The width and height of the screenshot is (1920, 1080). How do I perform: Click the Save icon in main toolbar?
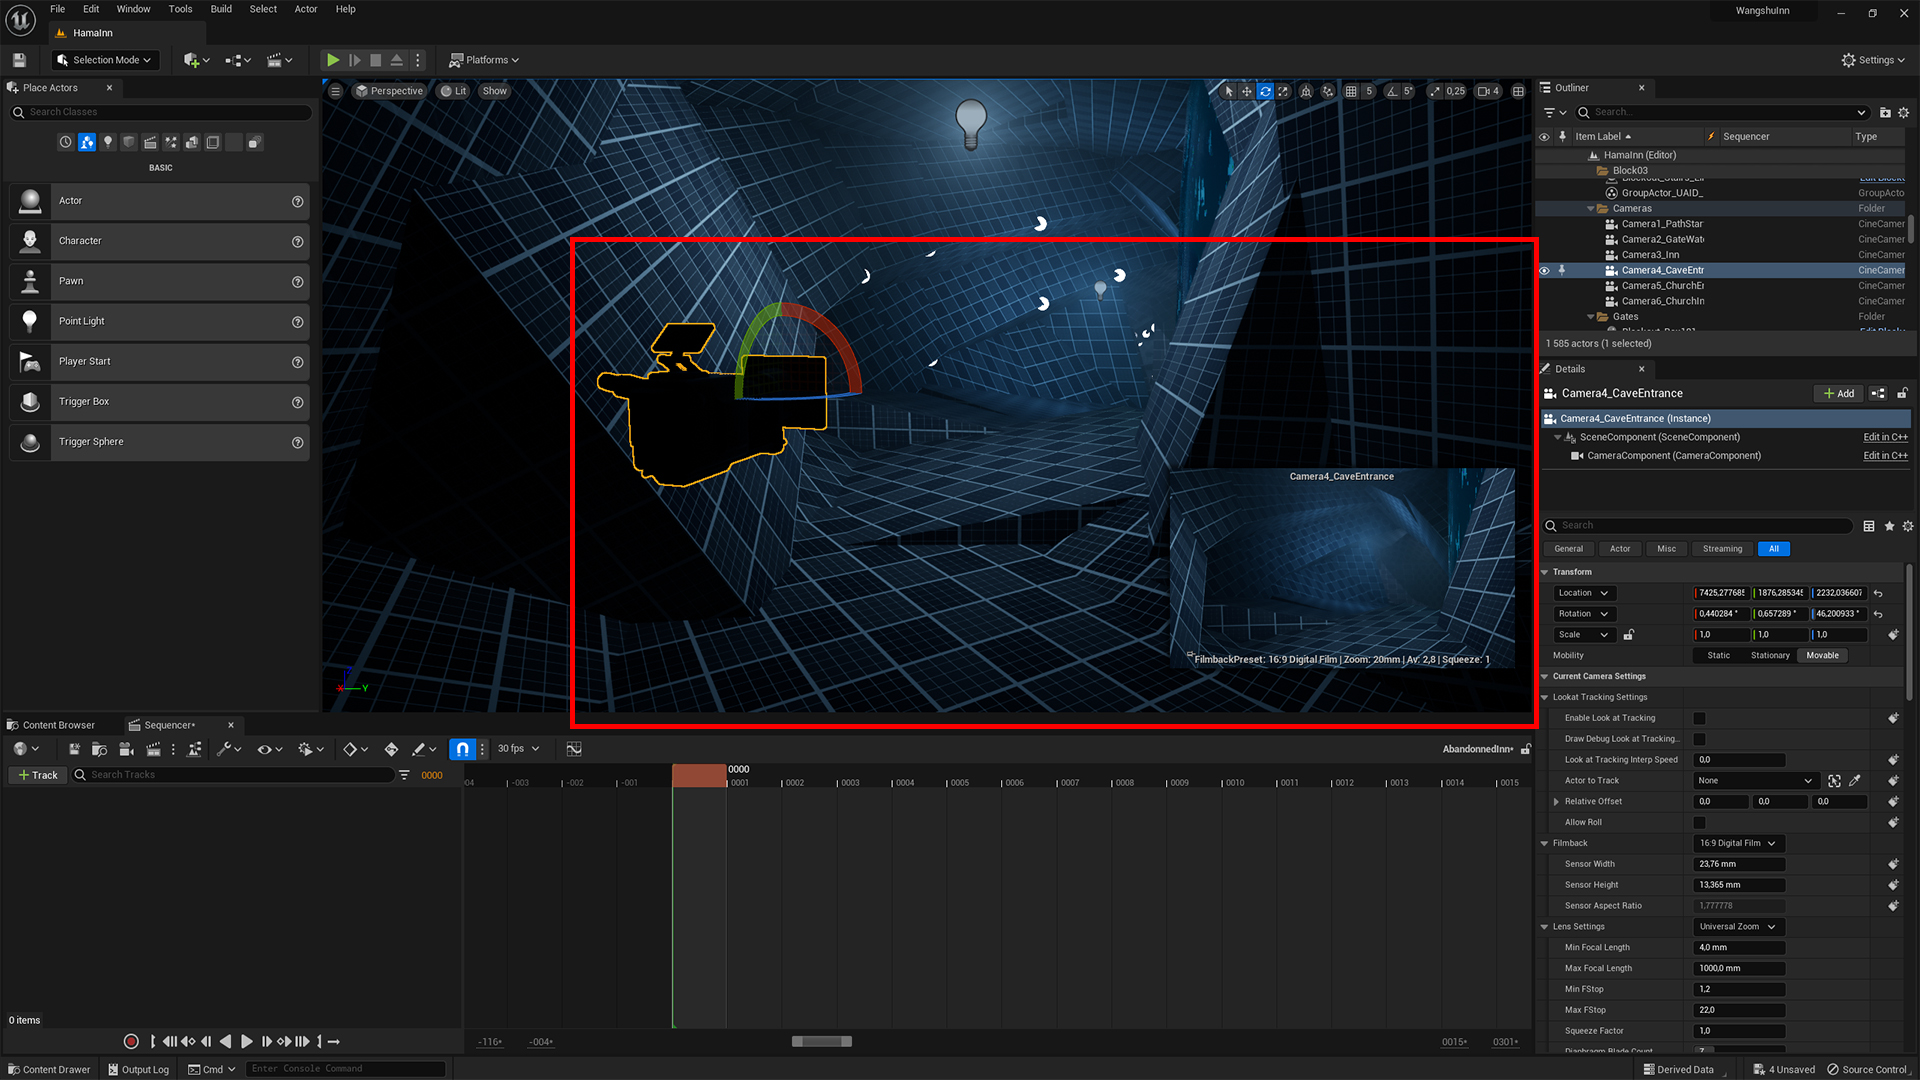coord(19,60)
